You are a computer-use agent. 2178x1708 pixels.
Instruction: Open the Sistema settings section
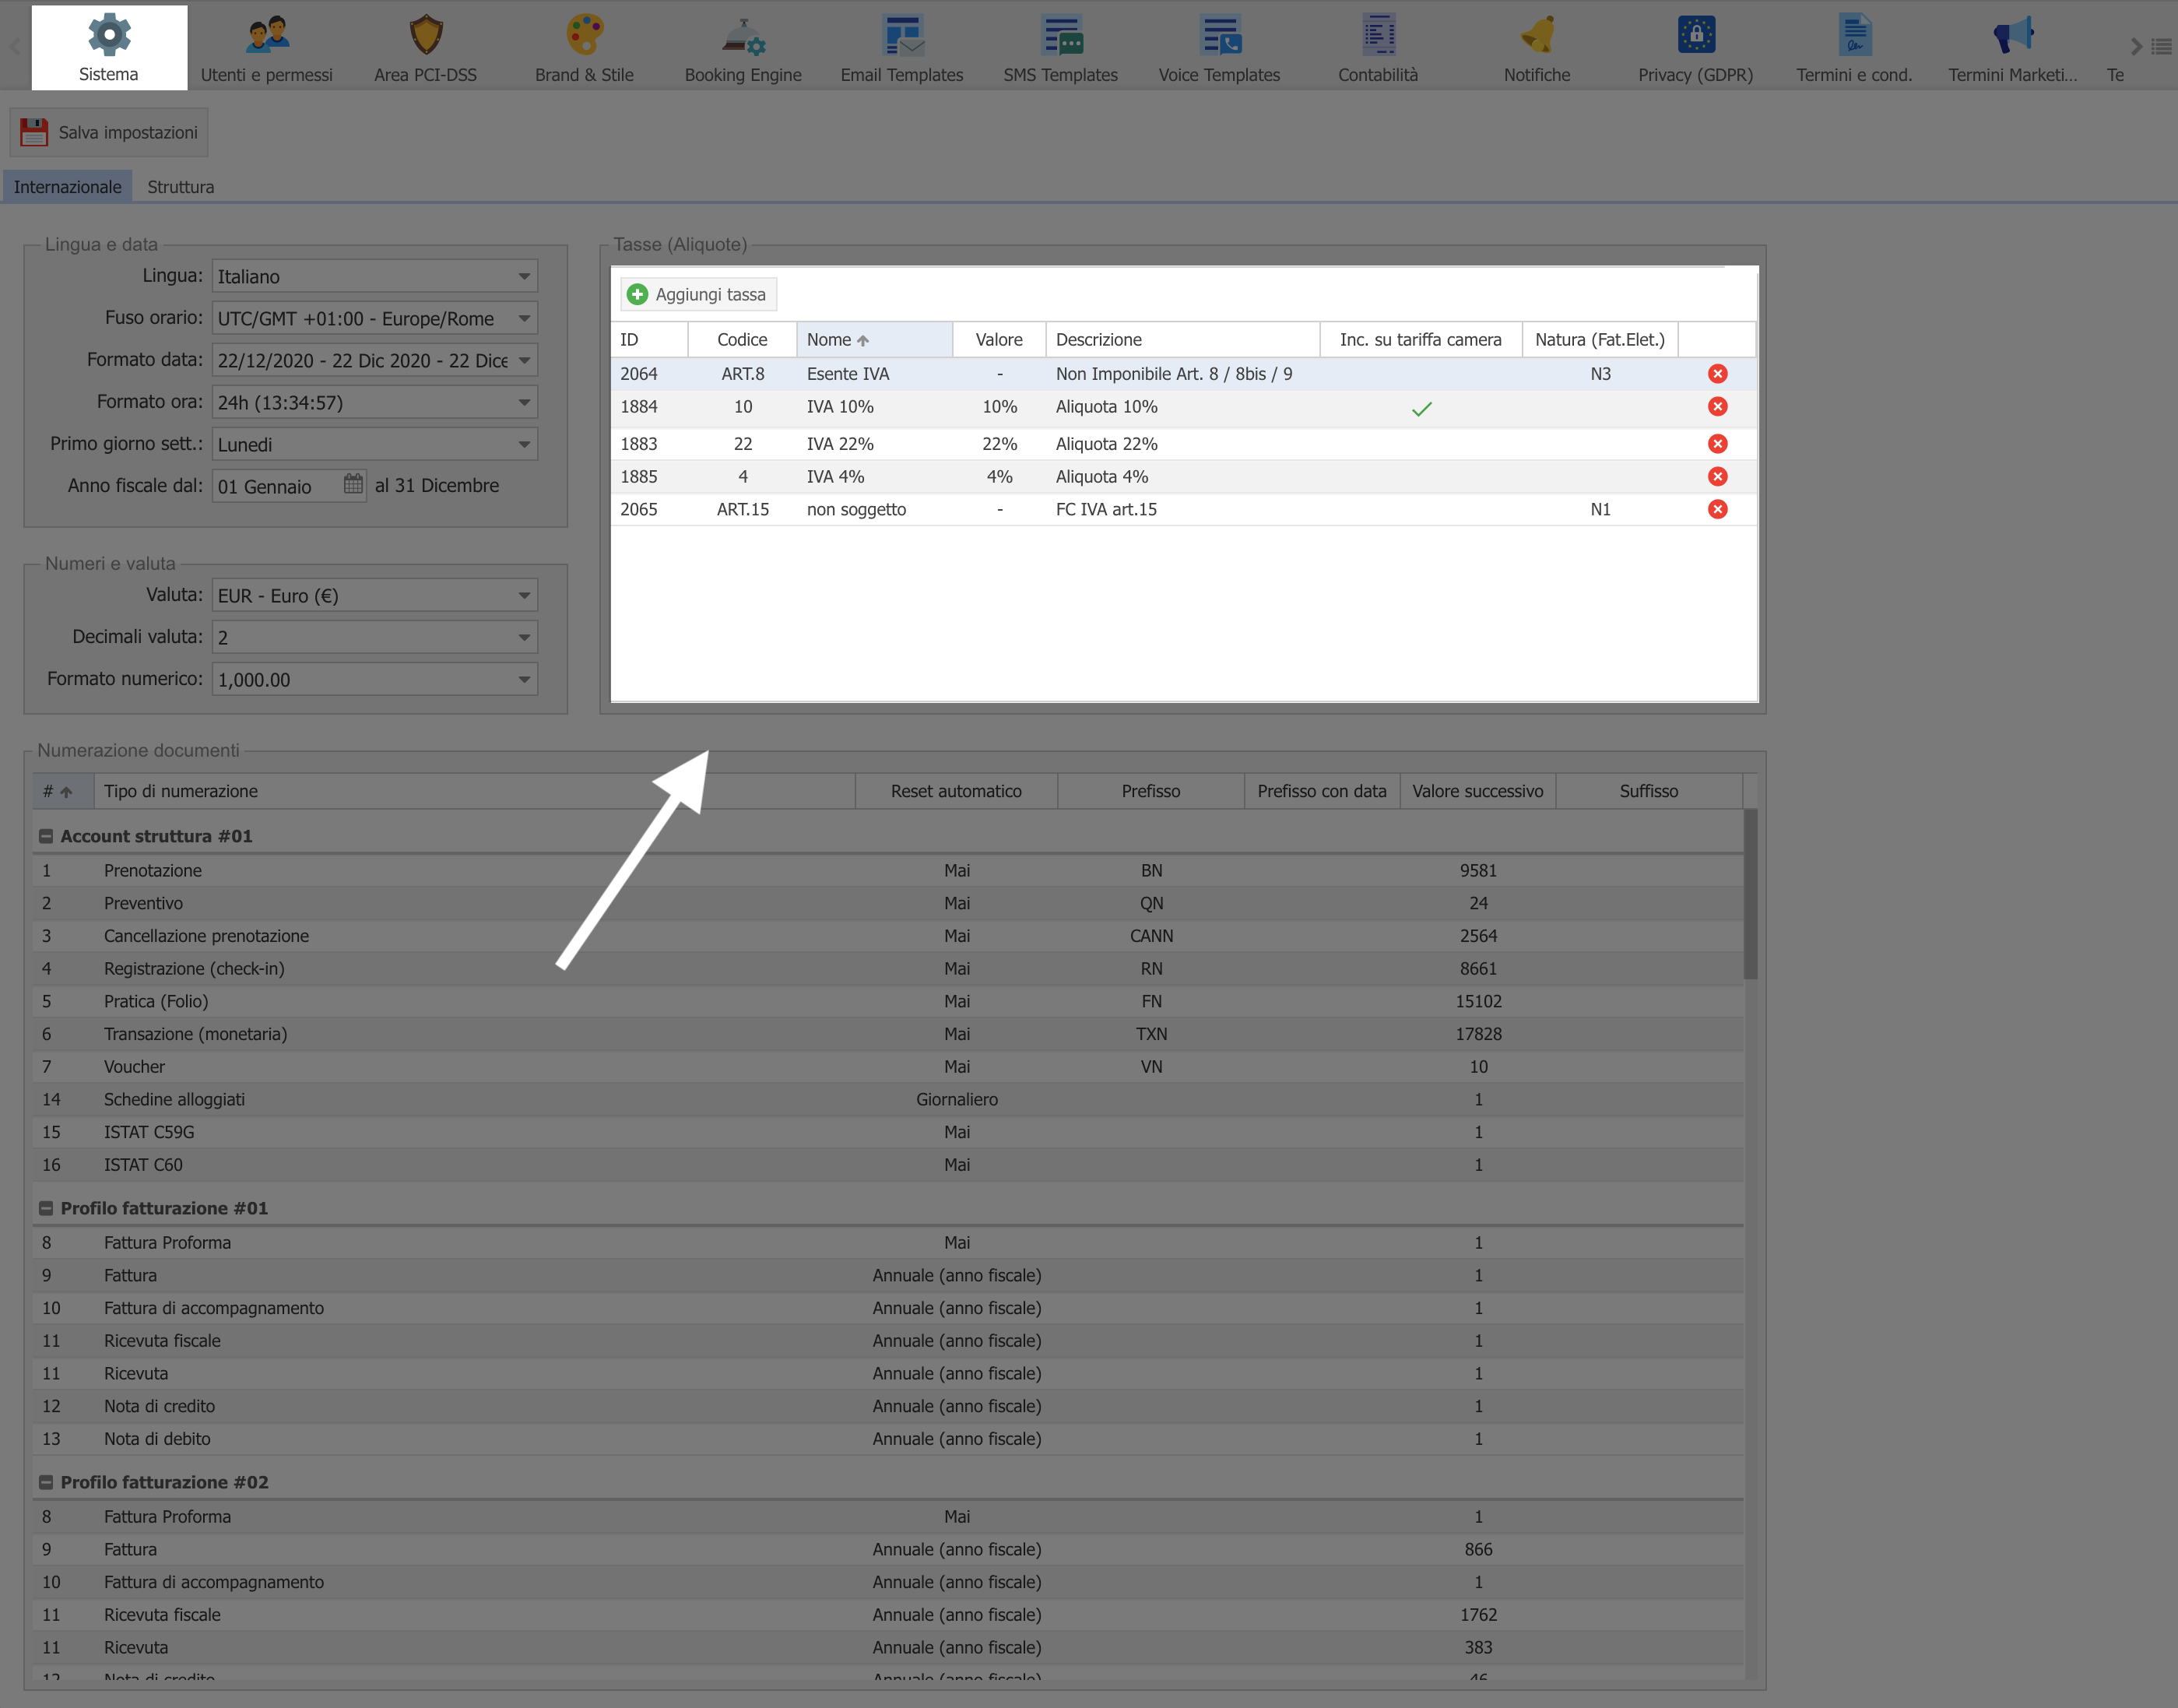(109, 48)
